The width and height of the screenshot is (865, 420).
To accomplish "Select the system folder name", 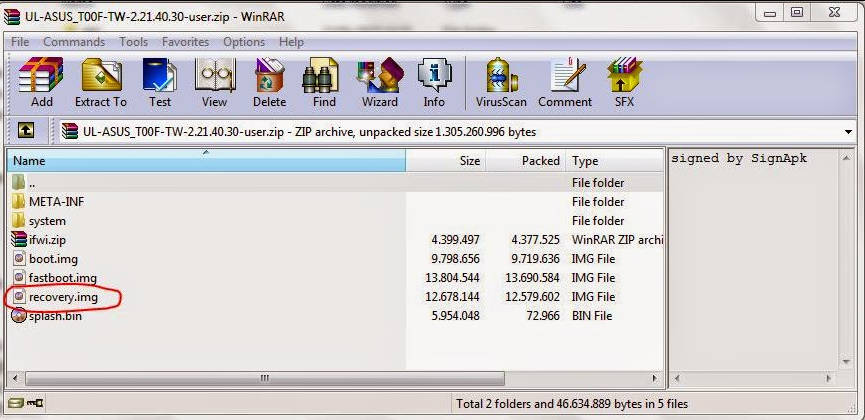I will click(x=47, y=221).
